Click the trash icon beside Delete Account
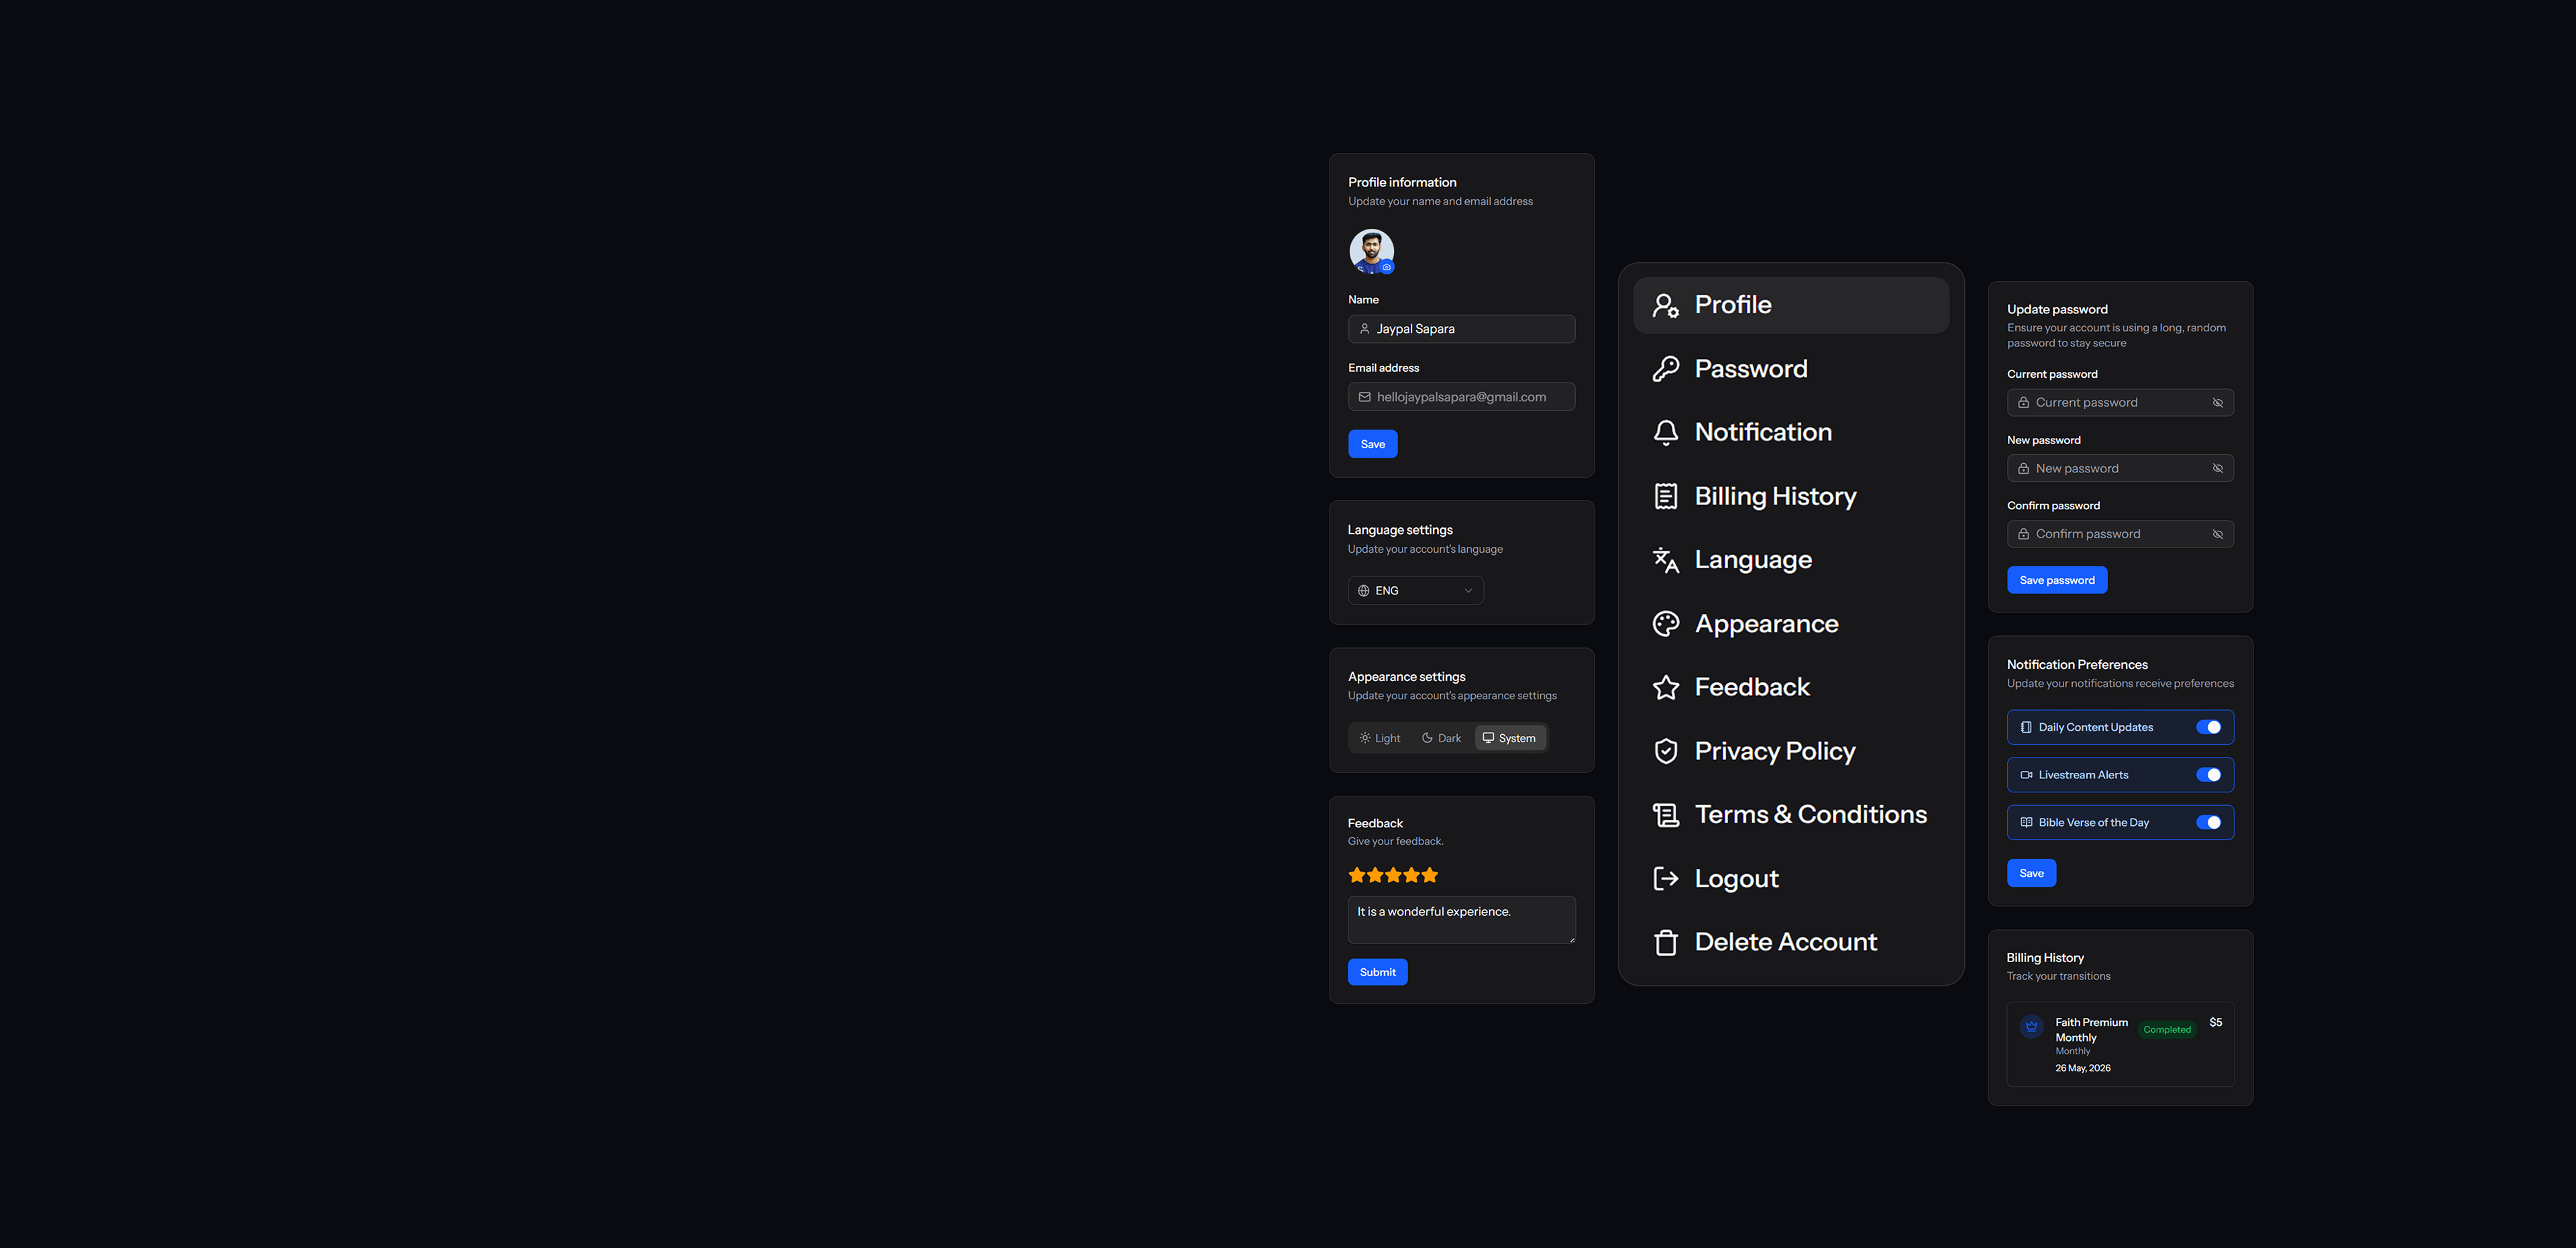Screen dimensions: 2576x1248 click(1666, 942)
